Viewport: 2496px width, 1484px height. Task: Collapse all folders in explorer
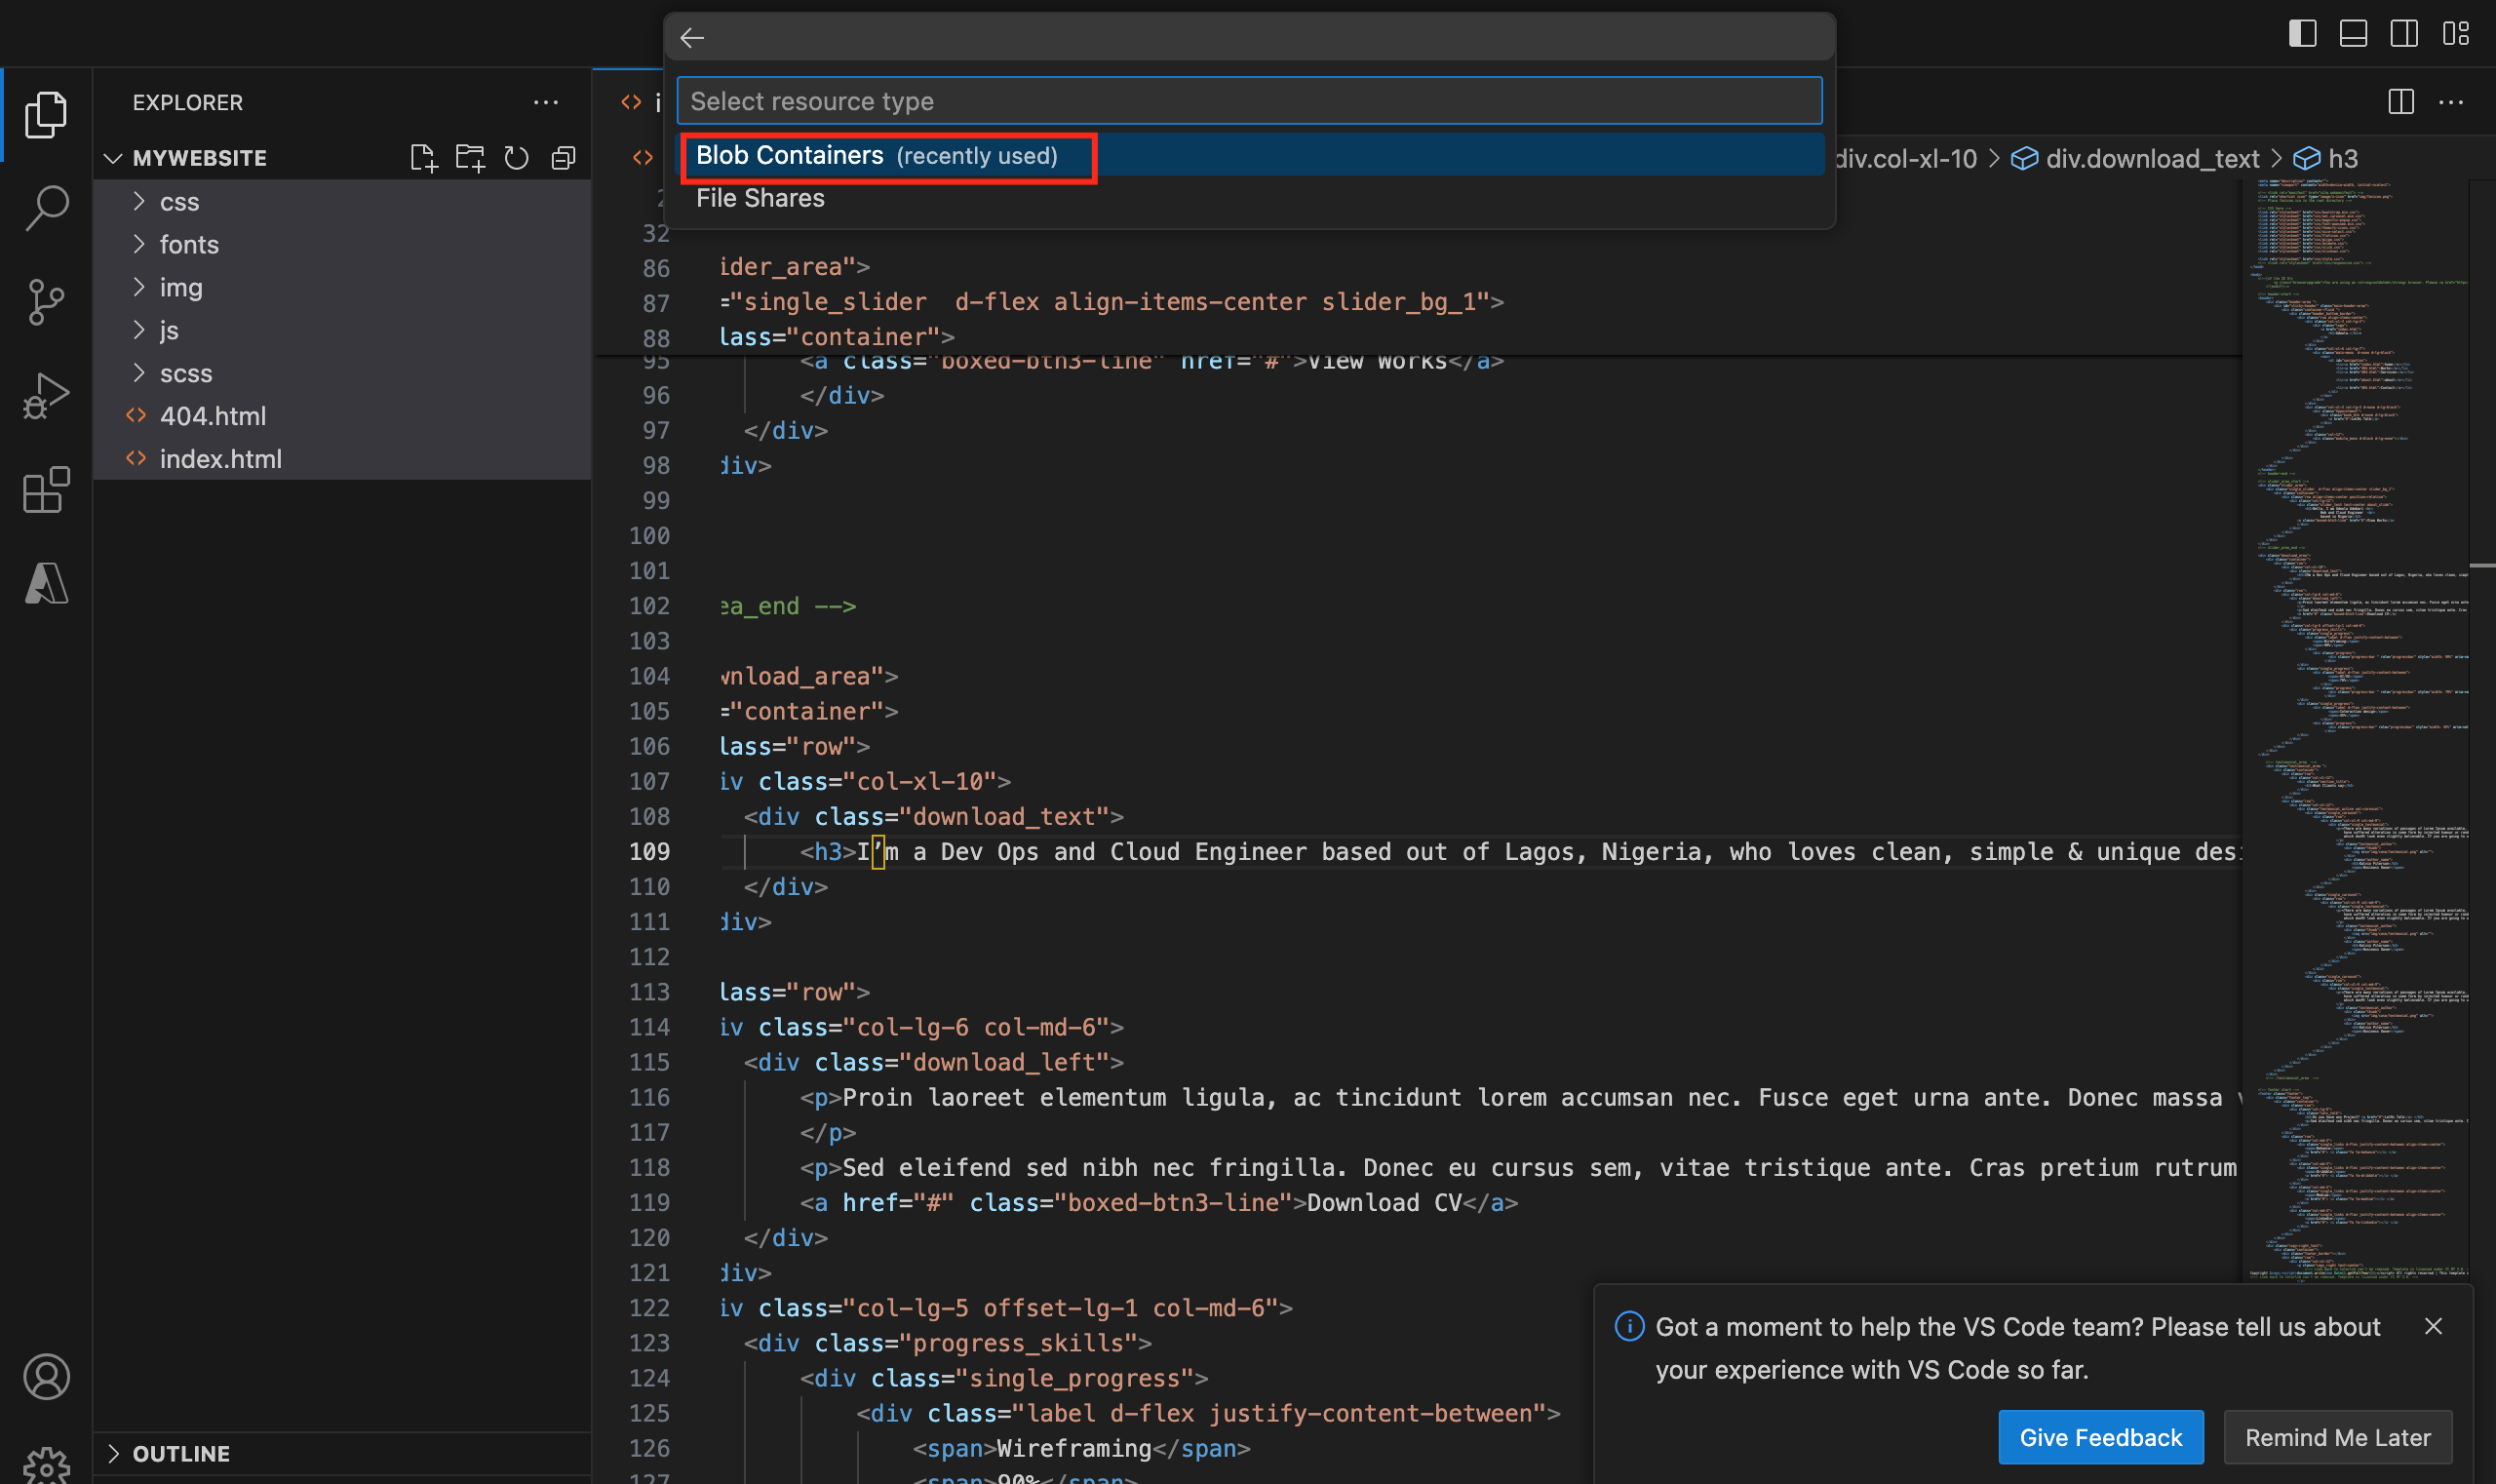pos(564,158)
